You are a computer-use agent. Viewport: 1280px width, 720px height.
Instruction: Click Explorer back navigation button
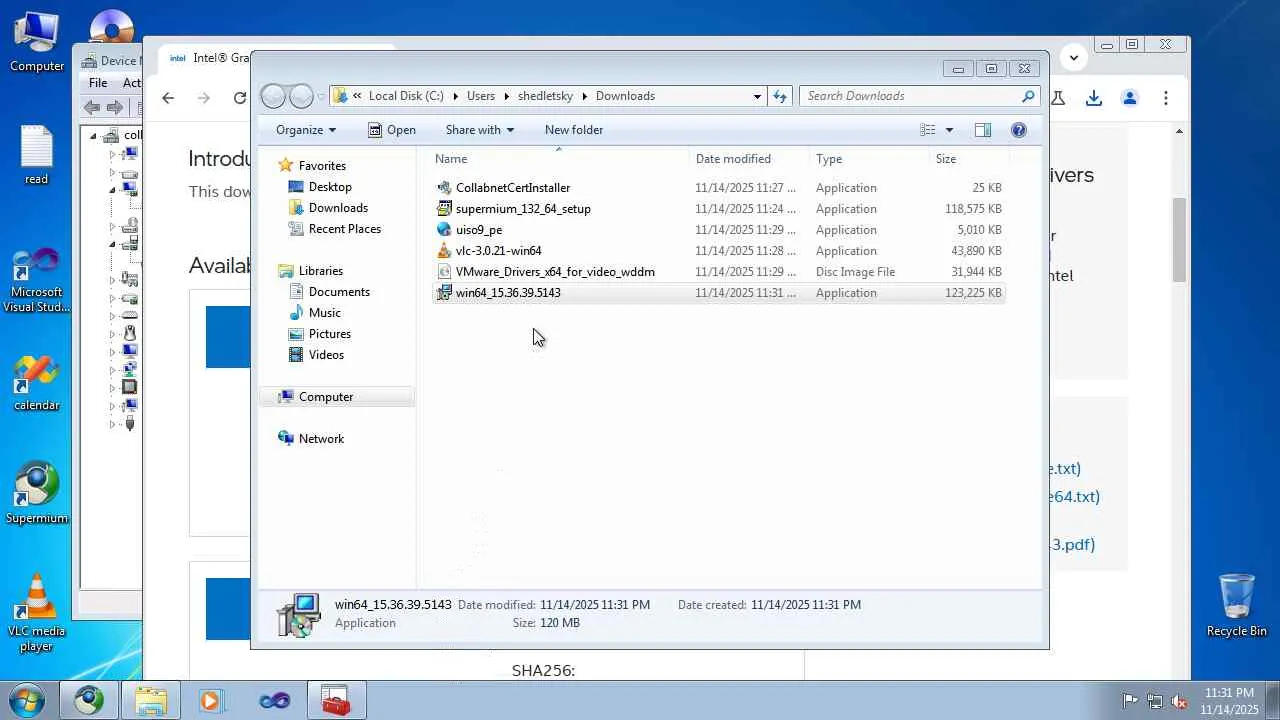(x=273, y=96)
